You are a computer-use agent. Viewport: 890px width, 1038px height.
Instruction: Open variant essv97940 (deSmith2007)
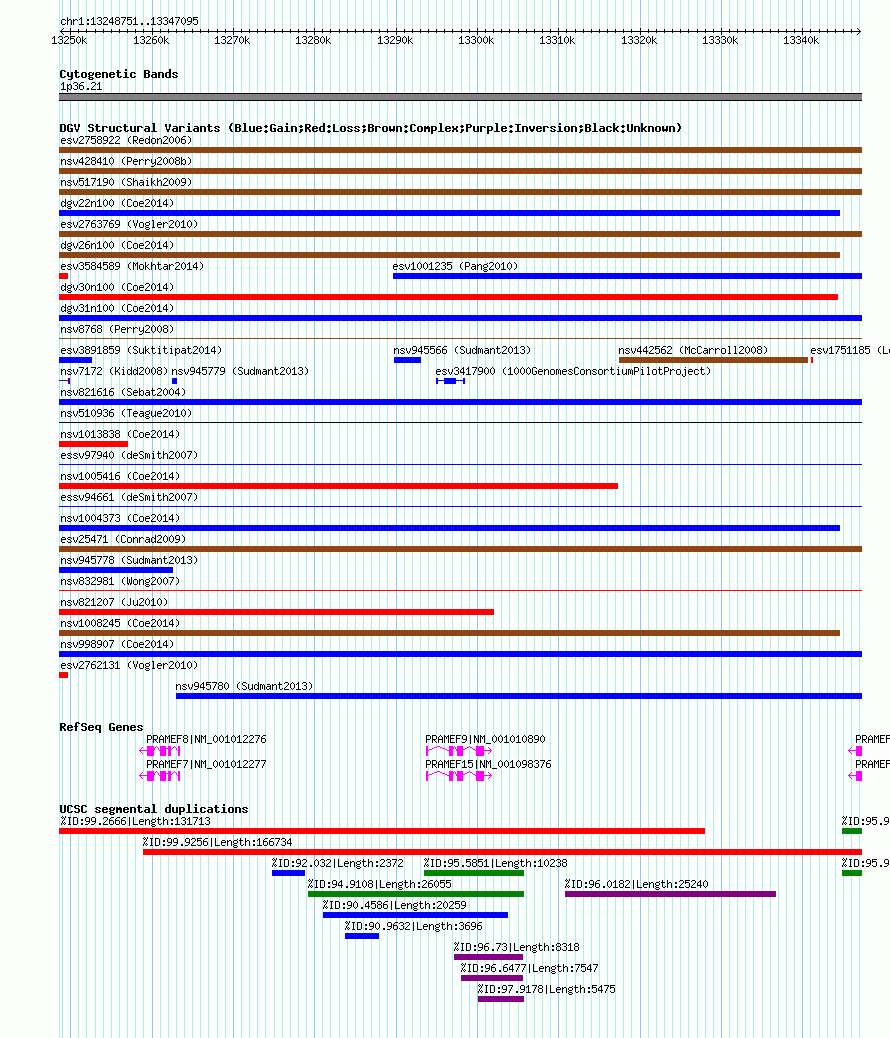pos(129,455)
